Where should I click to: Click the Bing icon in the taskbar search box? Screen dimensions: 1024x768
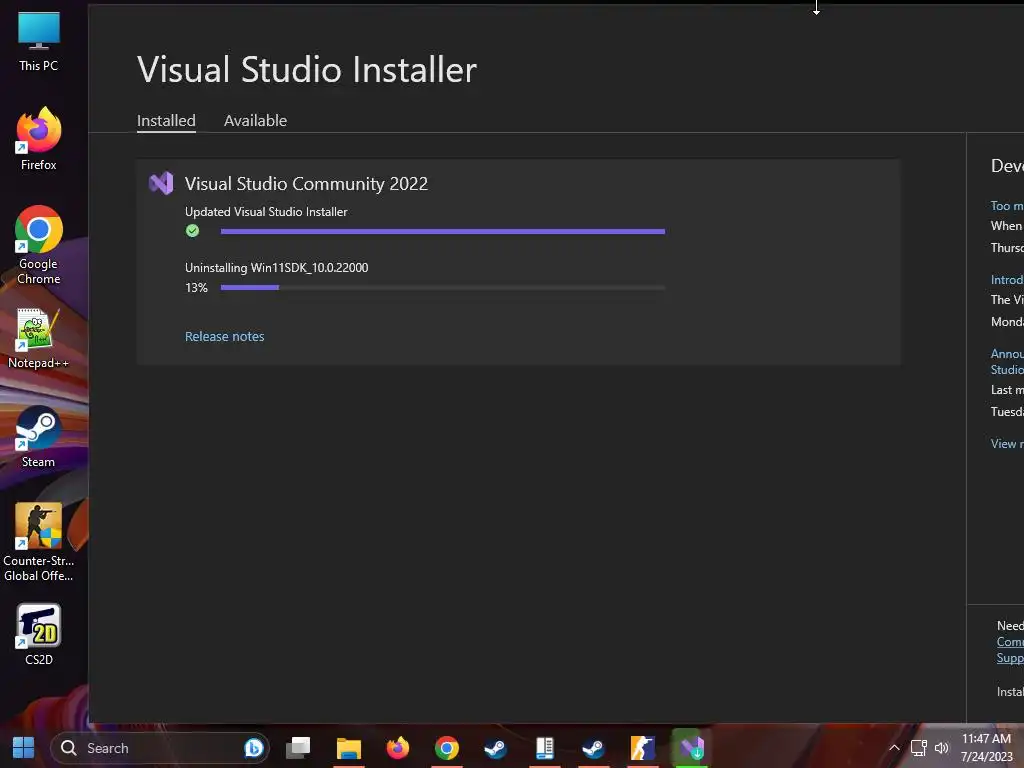click(x=253, y=748)
